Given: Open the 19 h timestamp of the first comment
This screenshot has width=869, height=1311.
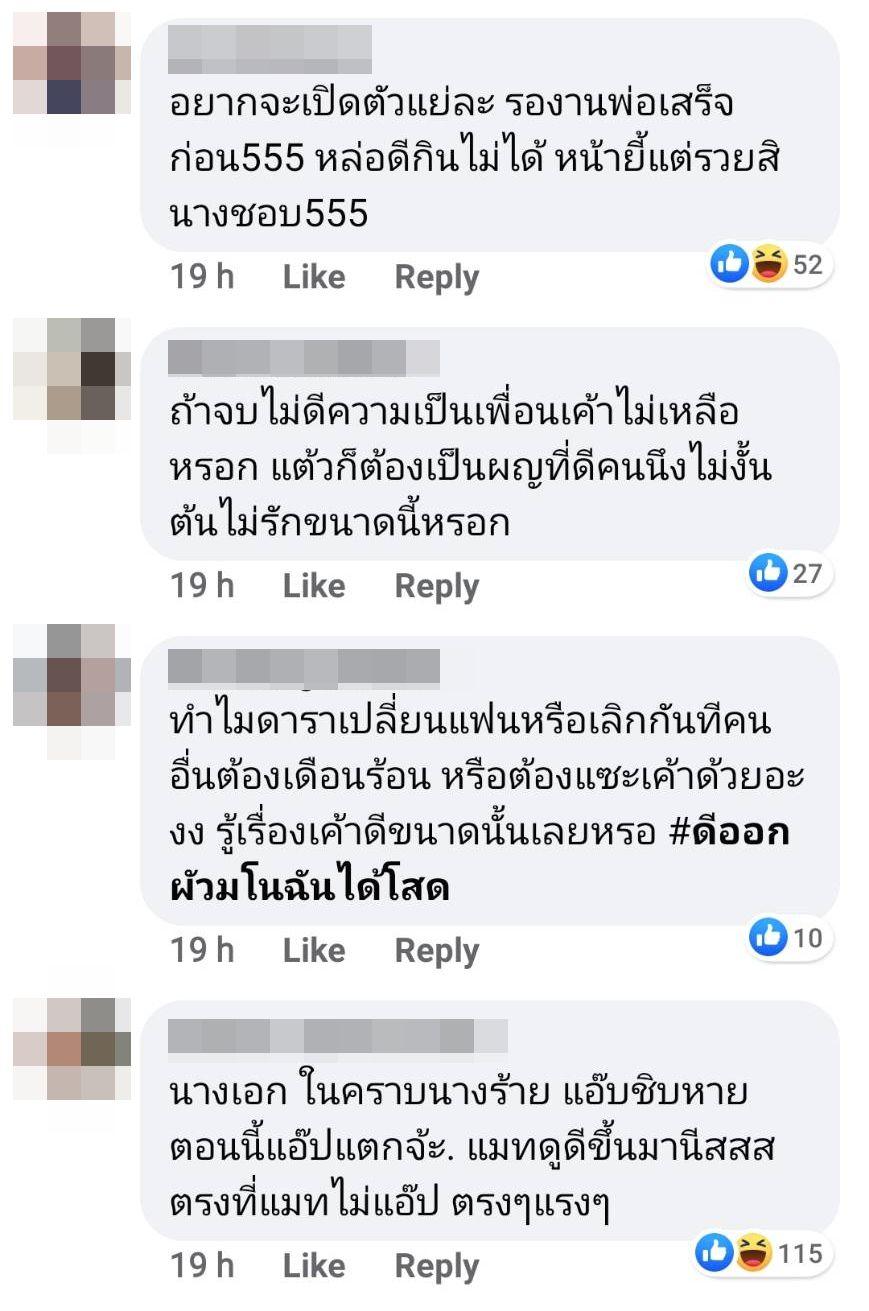Looking at the screenshot, I should point(202,277).
